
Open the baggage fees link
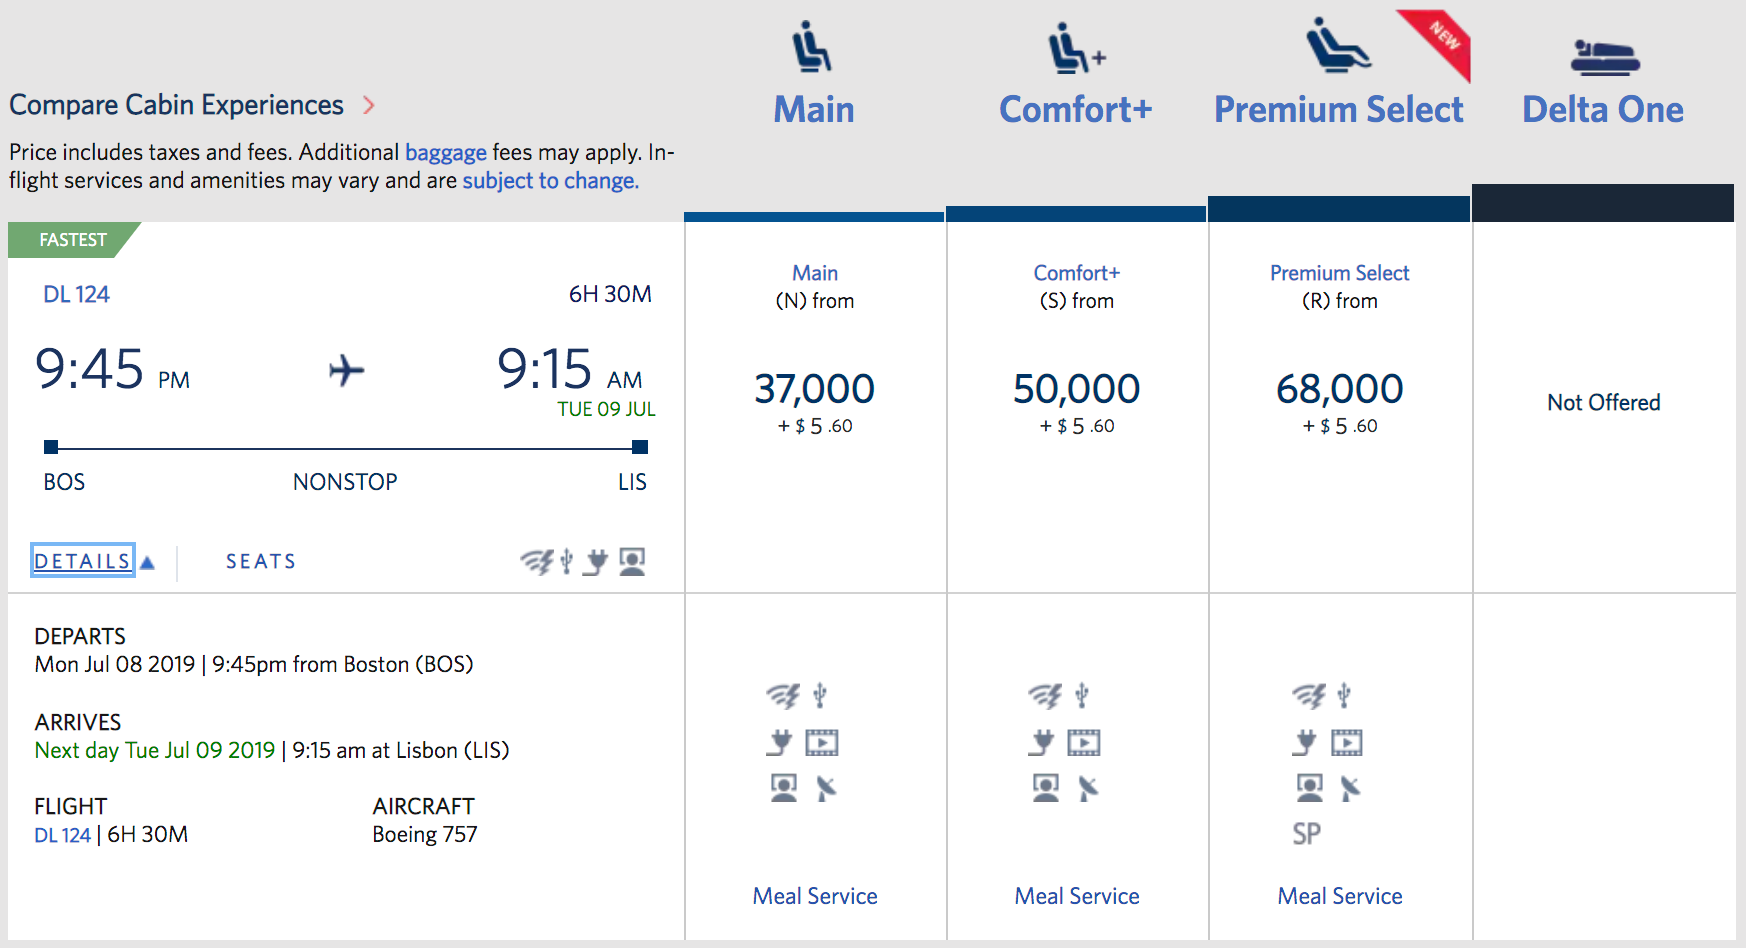(445, 152)
